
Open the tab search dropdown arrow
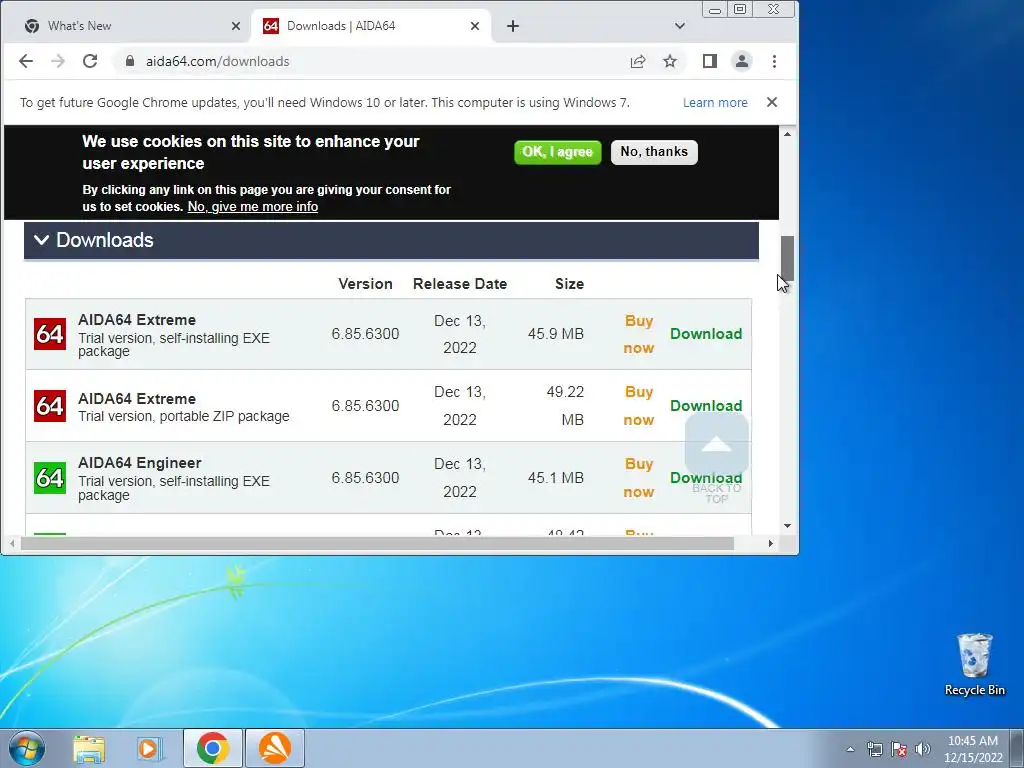[680, 26]
